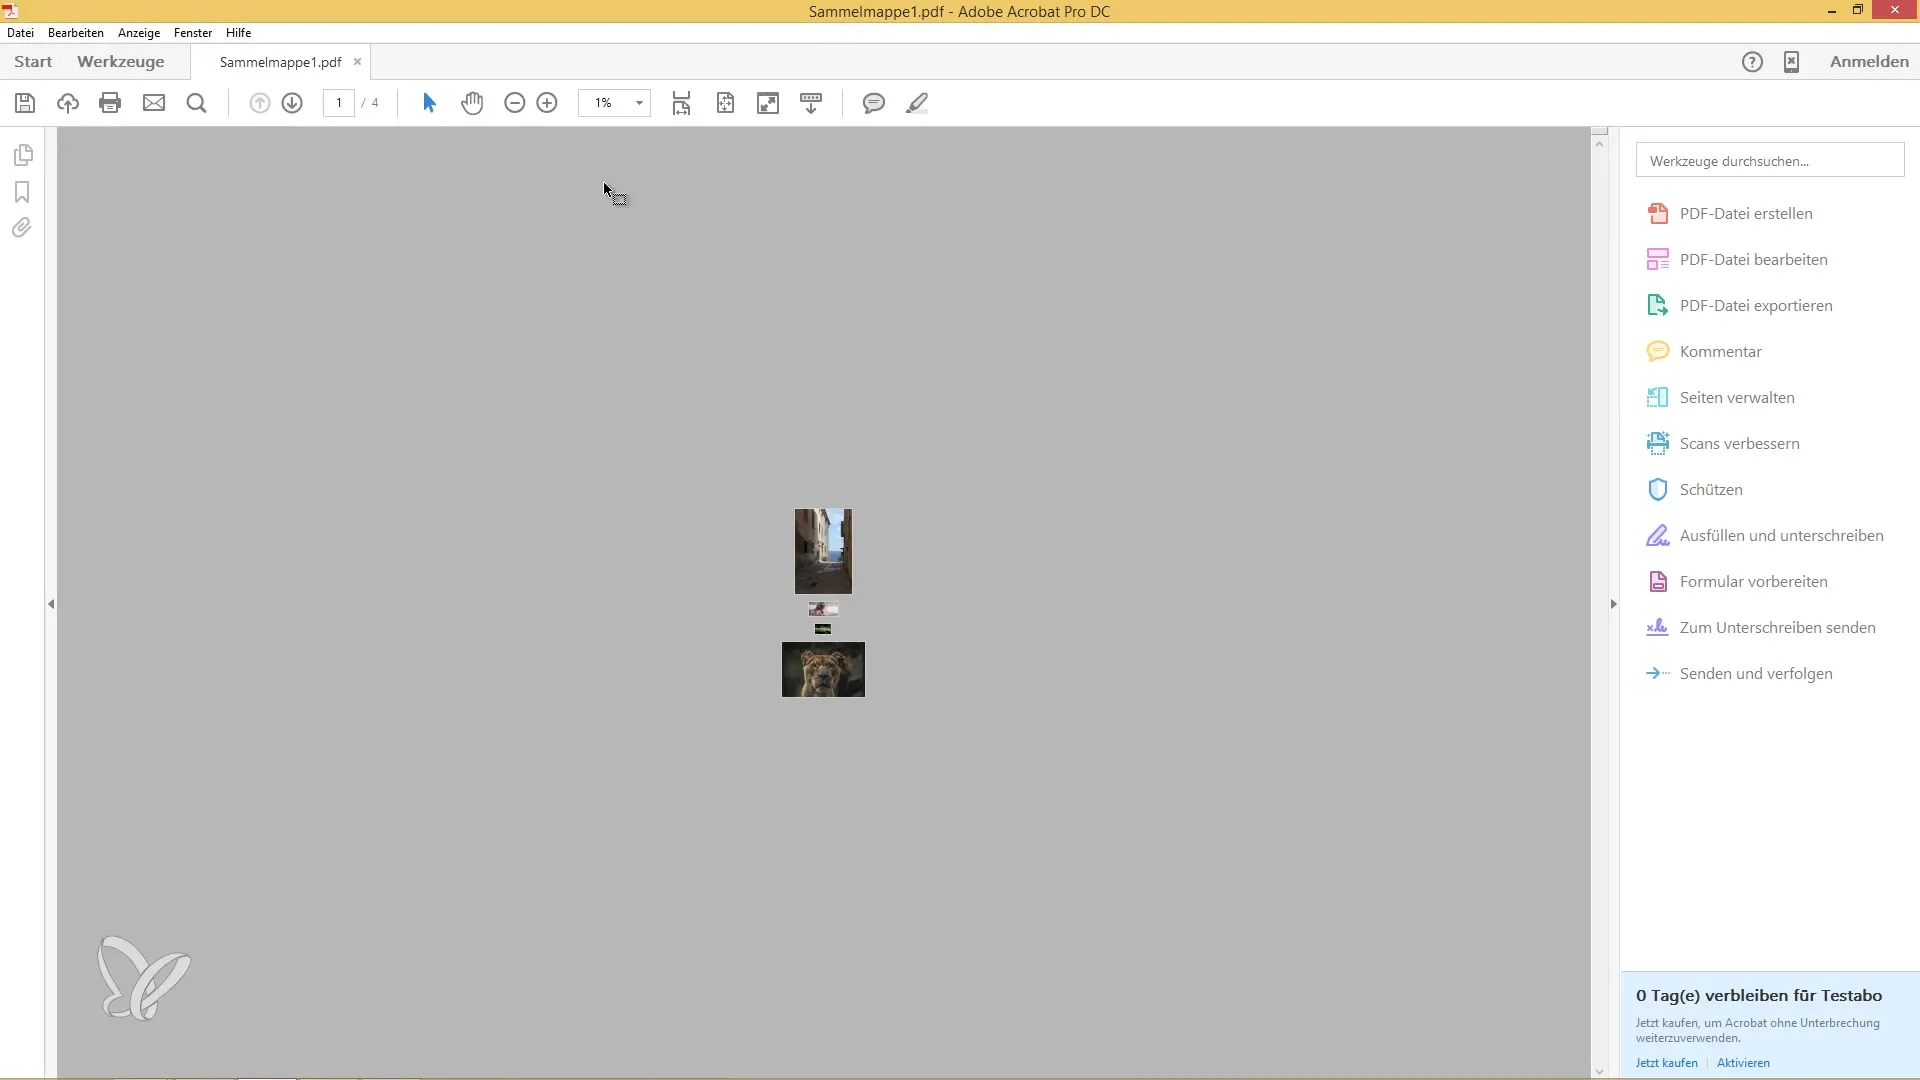Open the Bearbeiten menu
Image resolution: width=1920 pixels, height=1080 pixels.
76,33
